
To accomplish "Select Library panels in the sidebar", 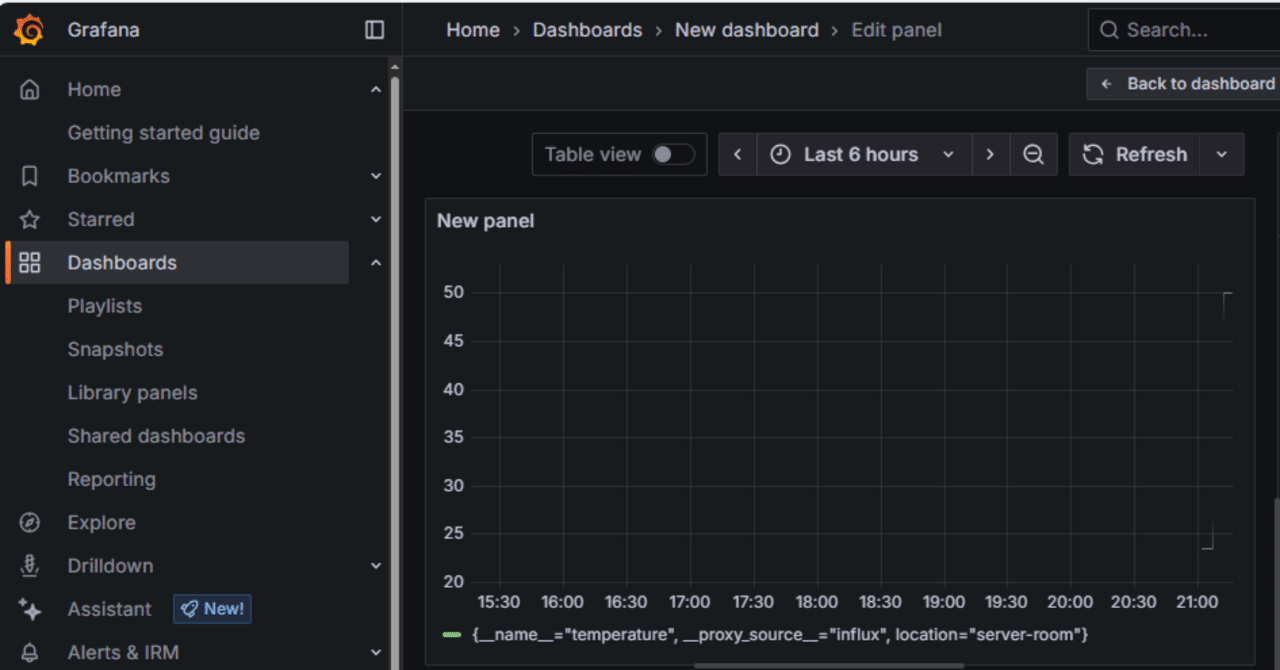I will [x=132, y=392].
